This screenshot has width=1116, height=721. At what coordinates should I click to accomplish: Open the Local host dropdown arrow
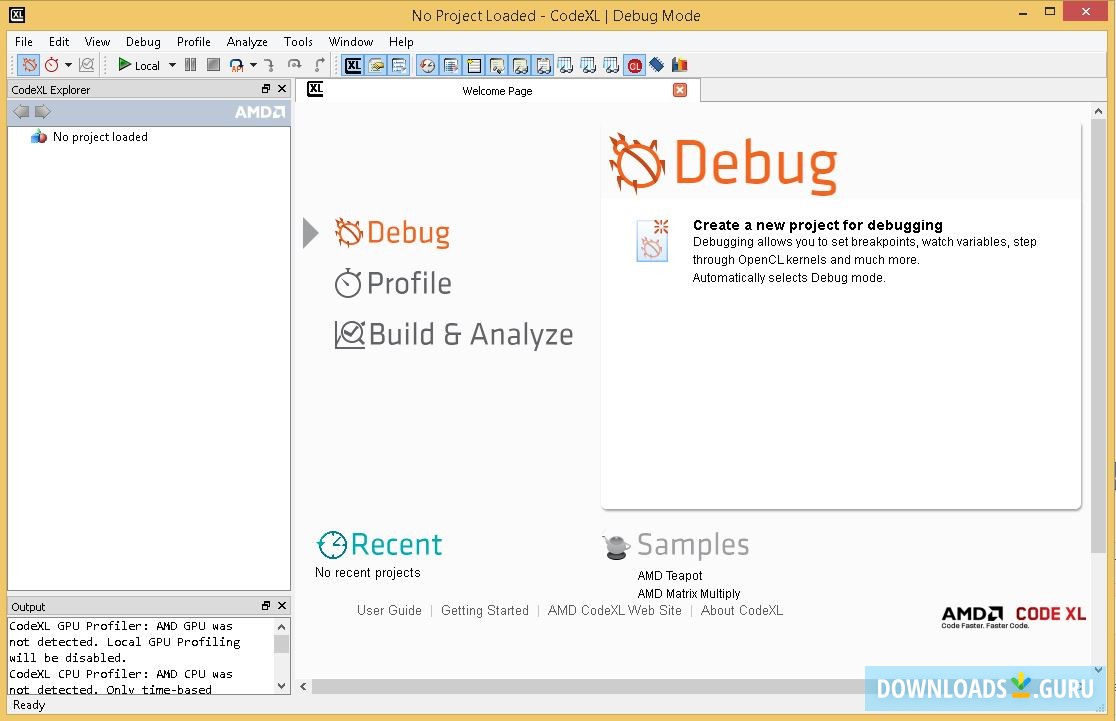pyautogui.click(x=172, y=65)
